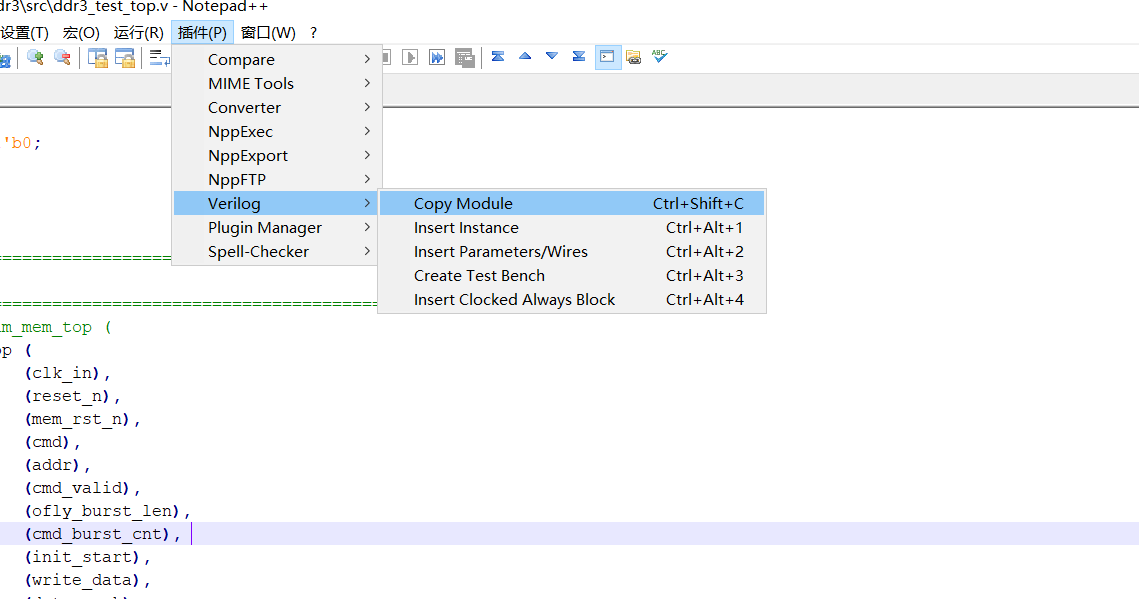
Task: Open the 运行(R) menu
Action: click(139, 33)
